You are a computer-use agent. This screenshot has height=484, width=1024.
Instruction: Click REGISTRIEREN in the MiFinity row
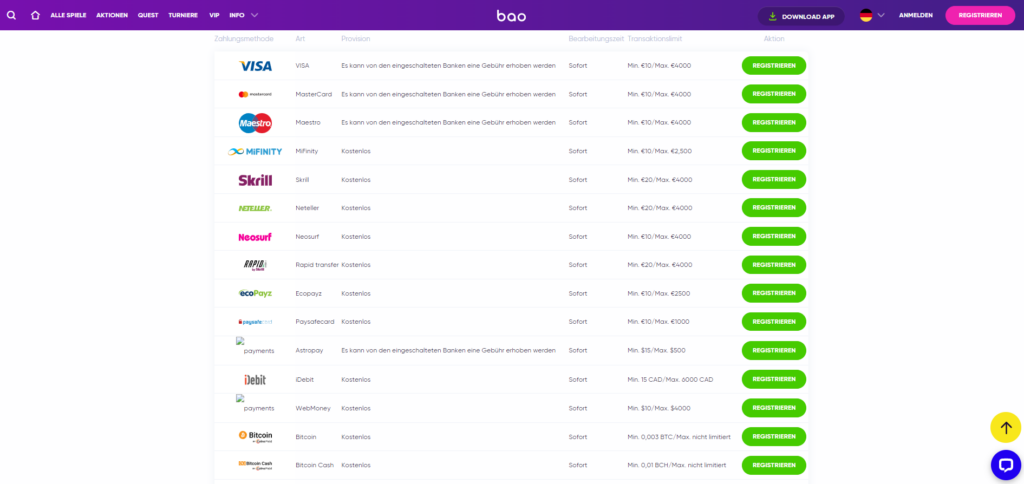774,151
